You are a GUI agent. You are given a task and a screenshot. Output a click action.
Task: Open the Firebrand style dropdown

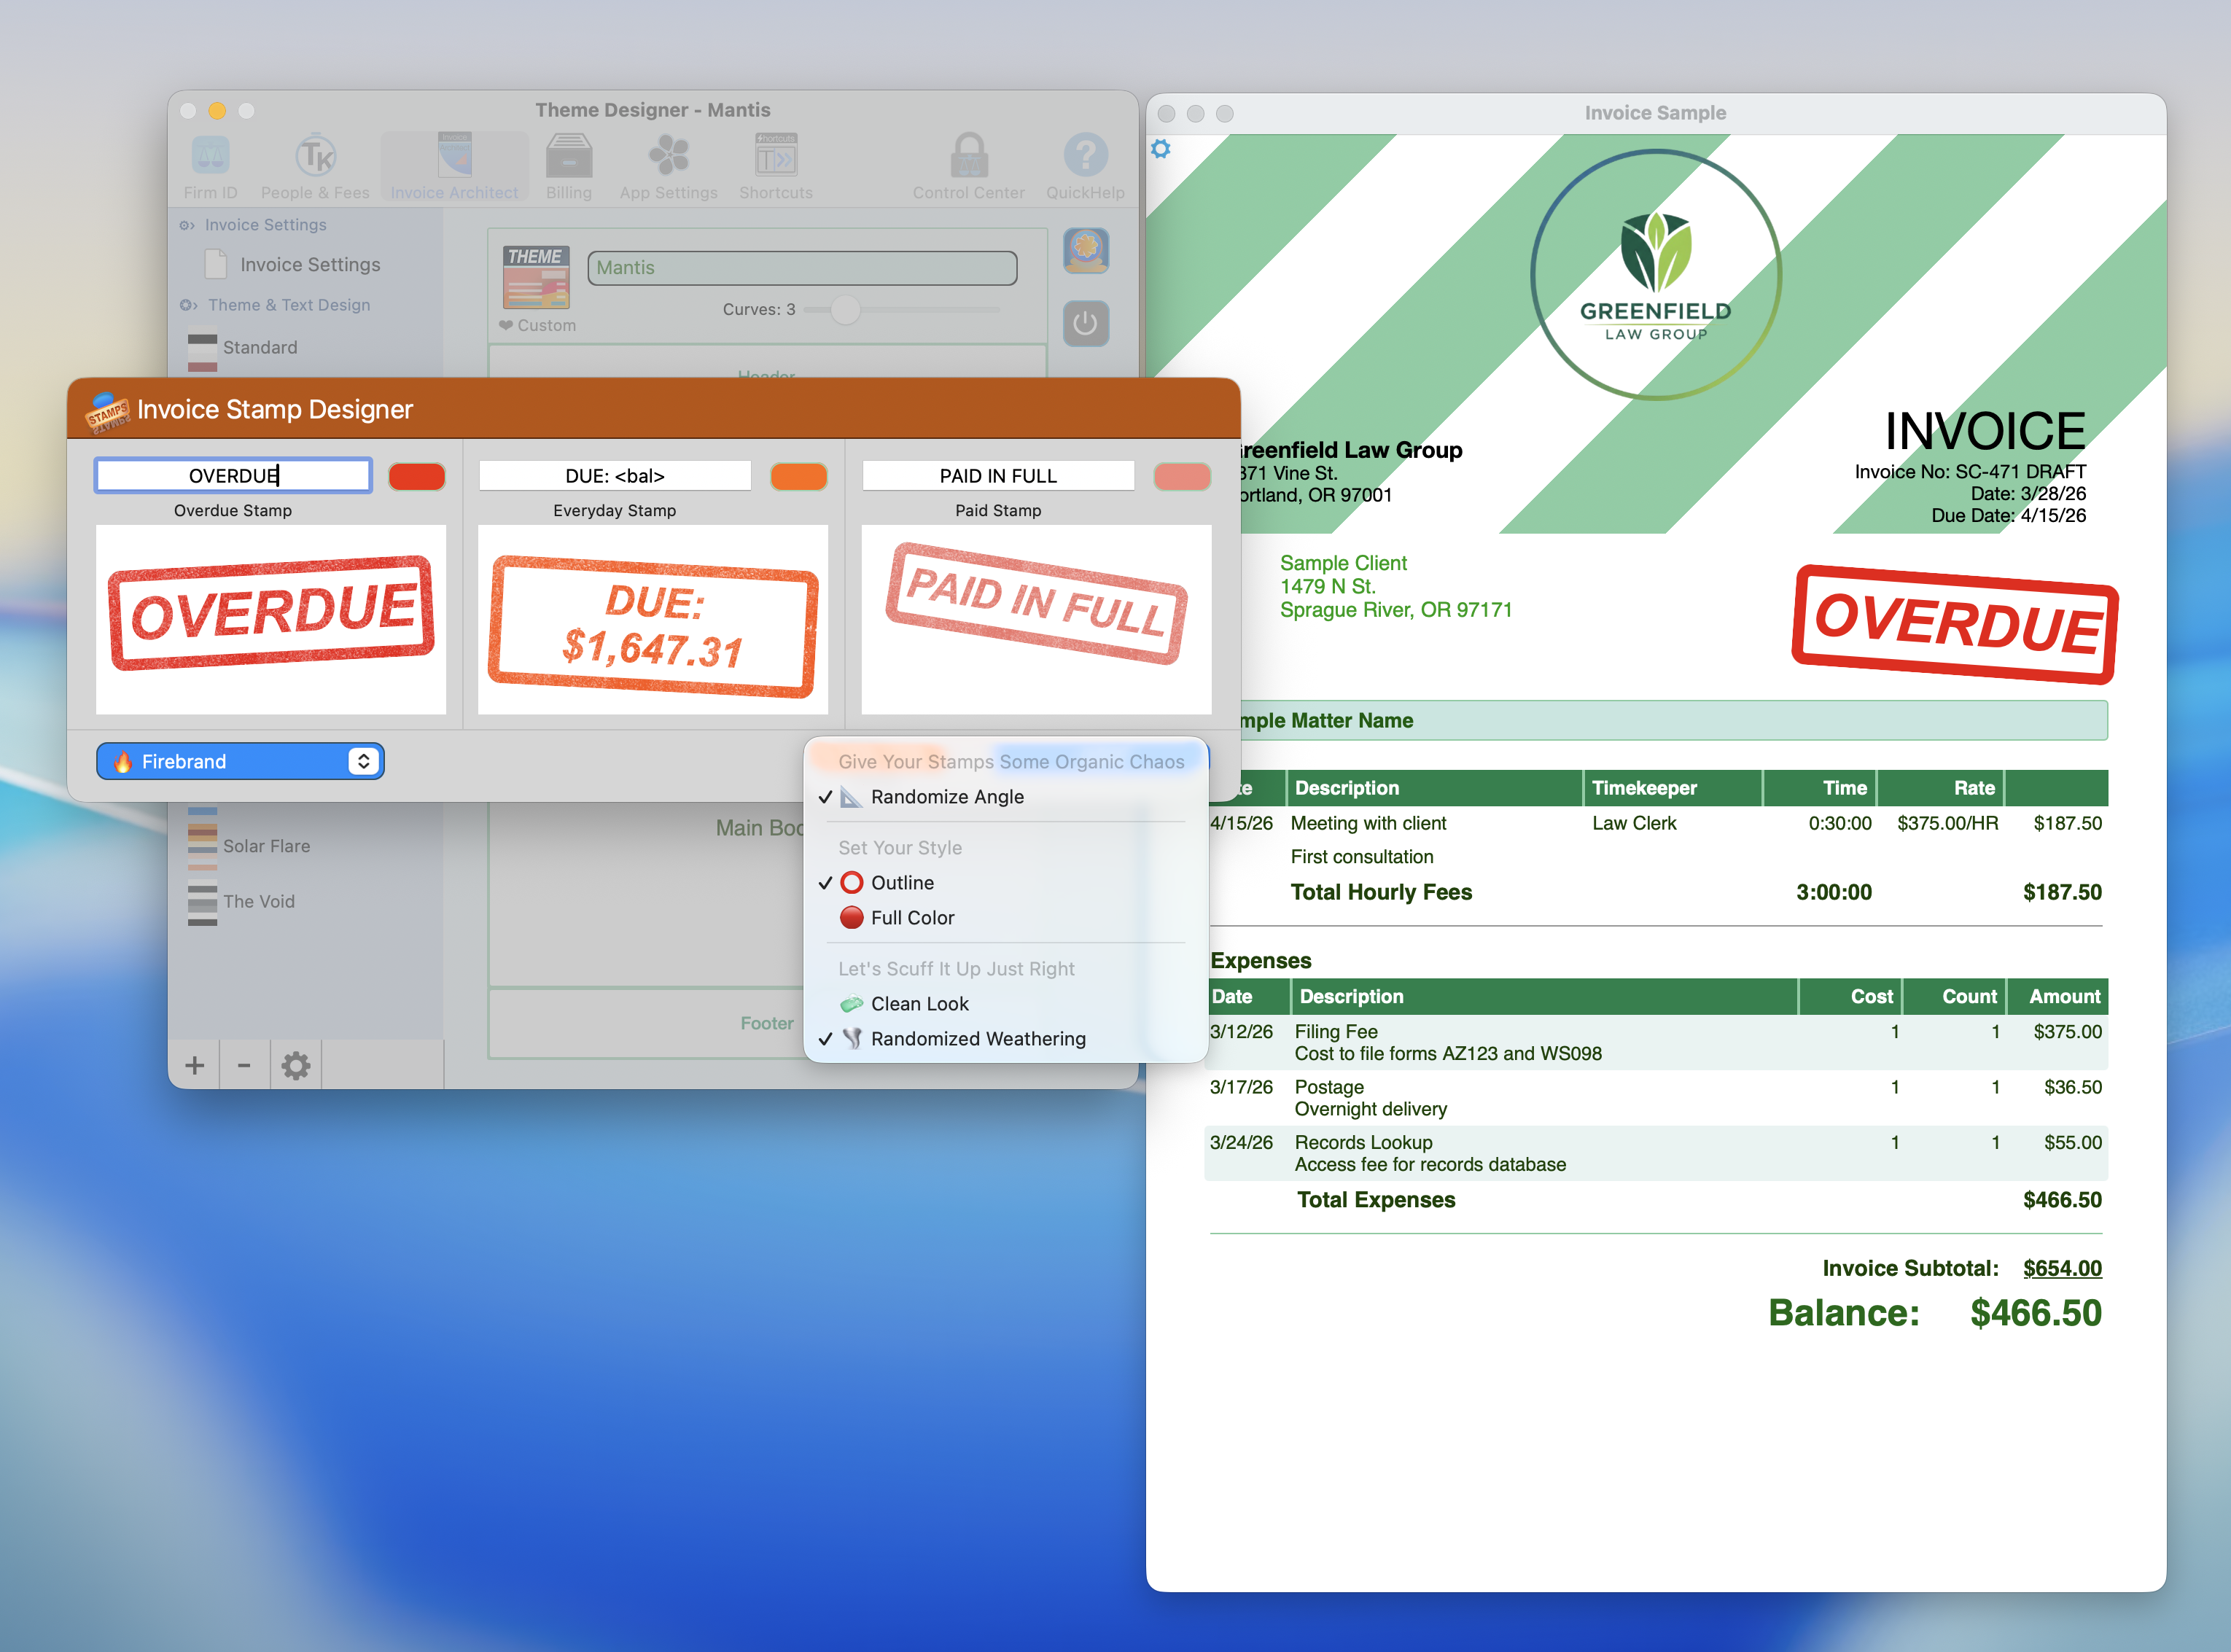(x=240, y=762)
